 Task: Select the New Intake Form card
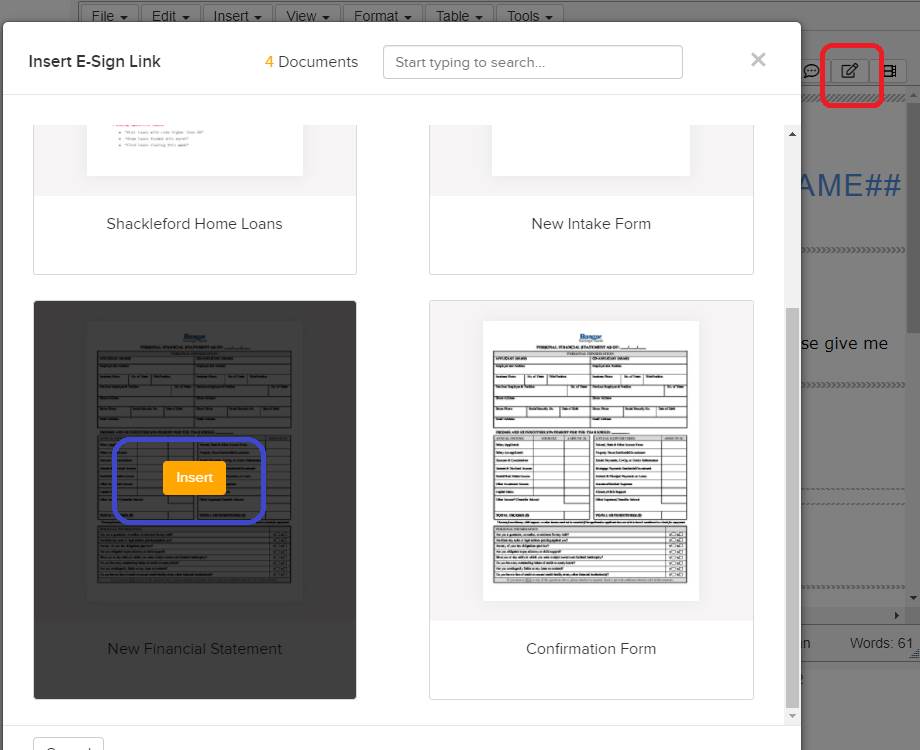point(591,200)
